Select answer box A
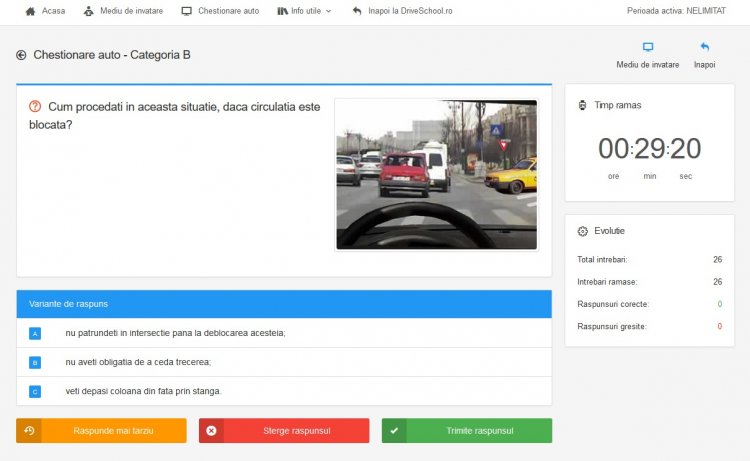The height and width of the screenshot is (461, 750). point(35,333)
